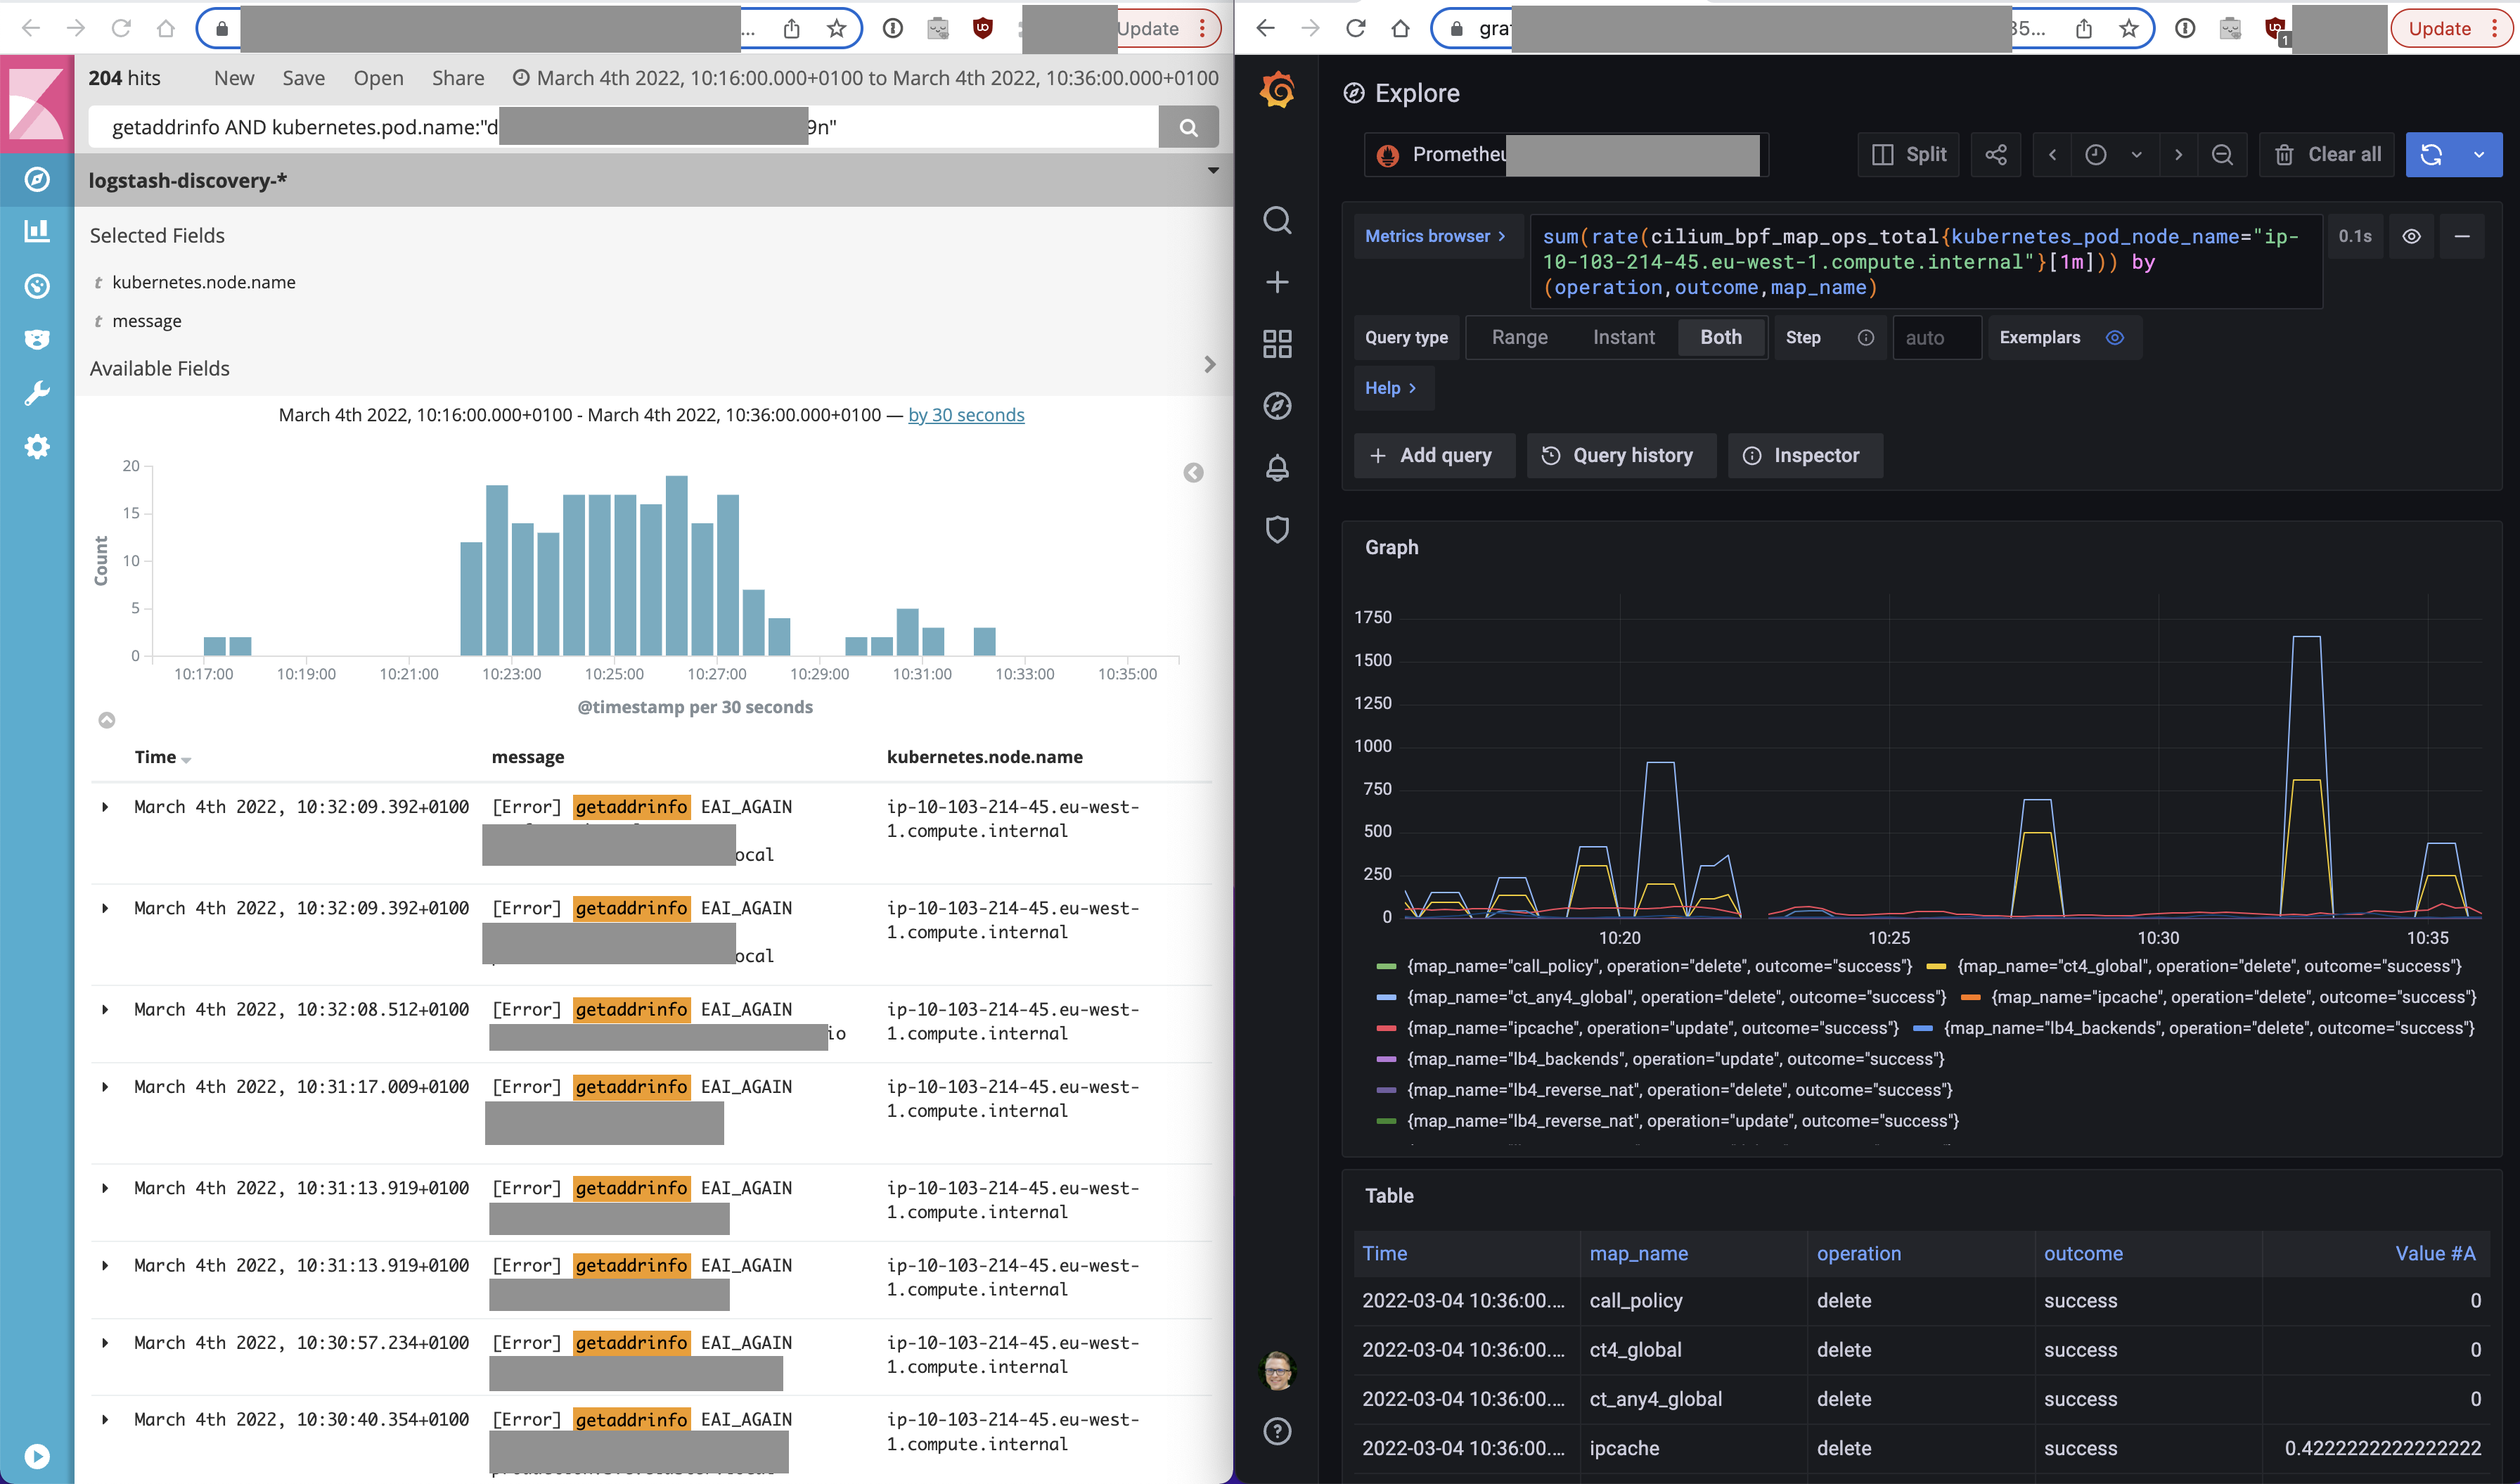Expand the logstash-discovery-* index pattern dropdown
The width and height of the screenshot is (2520, 1484).
coord(1212,171)
